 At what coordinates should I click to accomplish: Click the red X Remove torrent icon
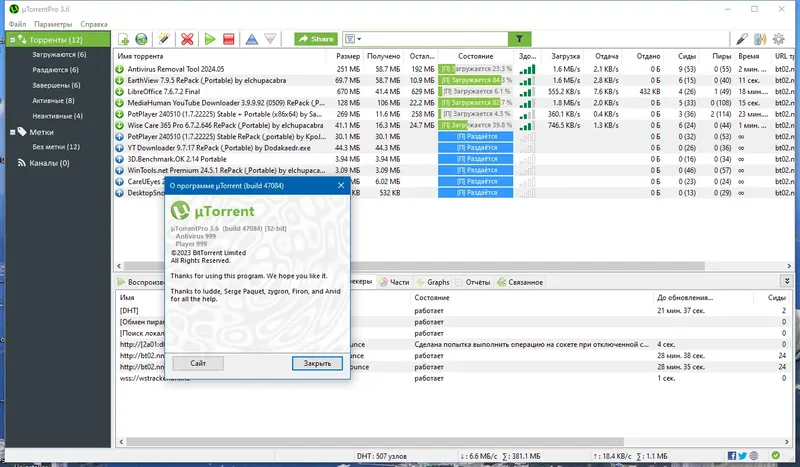187,39
